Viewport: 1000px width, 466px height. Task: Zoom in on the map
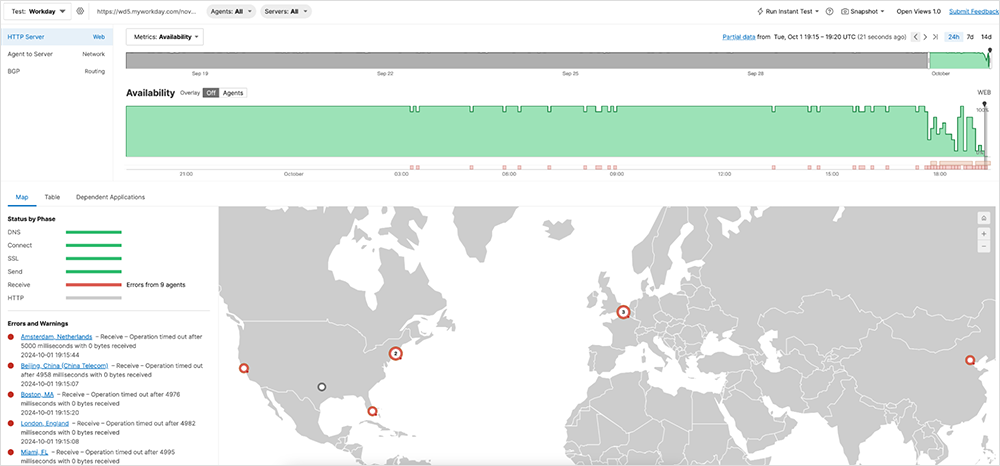click(x=984, y=233)
